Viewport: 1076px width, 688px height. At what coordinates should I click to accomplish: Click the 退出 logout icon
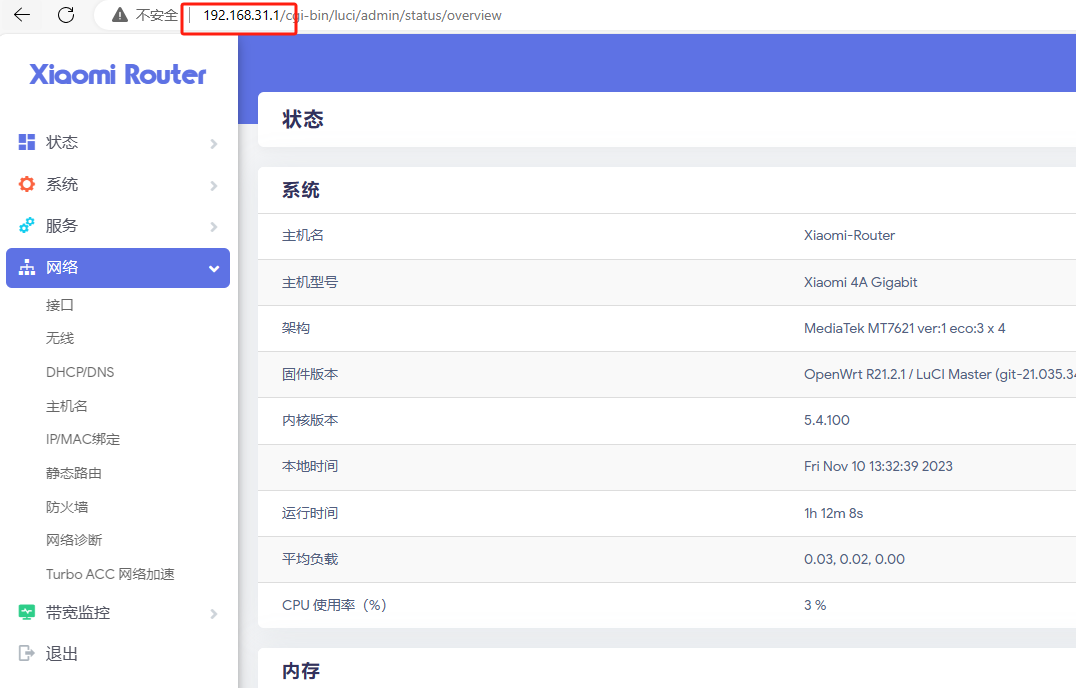coord(27,653)
